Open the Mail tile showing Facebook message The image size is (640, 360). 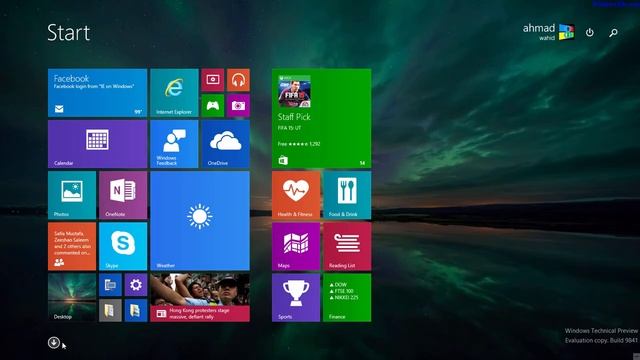[x=98, y=93]
